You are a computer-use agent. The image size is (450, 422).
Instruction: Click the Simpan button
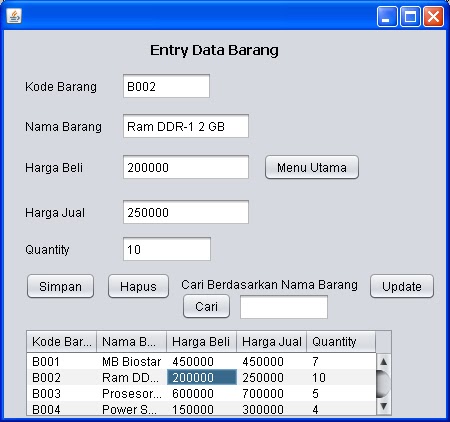pyautogui.click(x=60, y=286)
